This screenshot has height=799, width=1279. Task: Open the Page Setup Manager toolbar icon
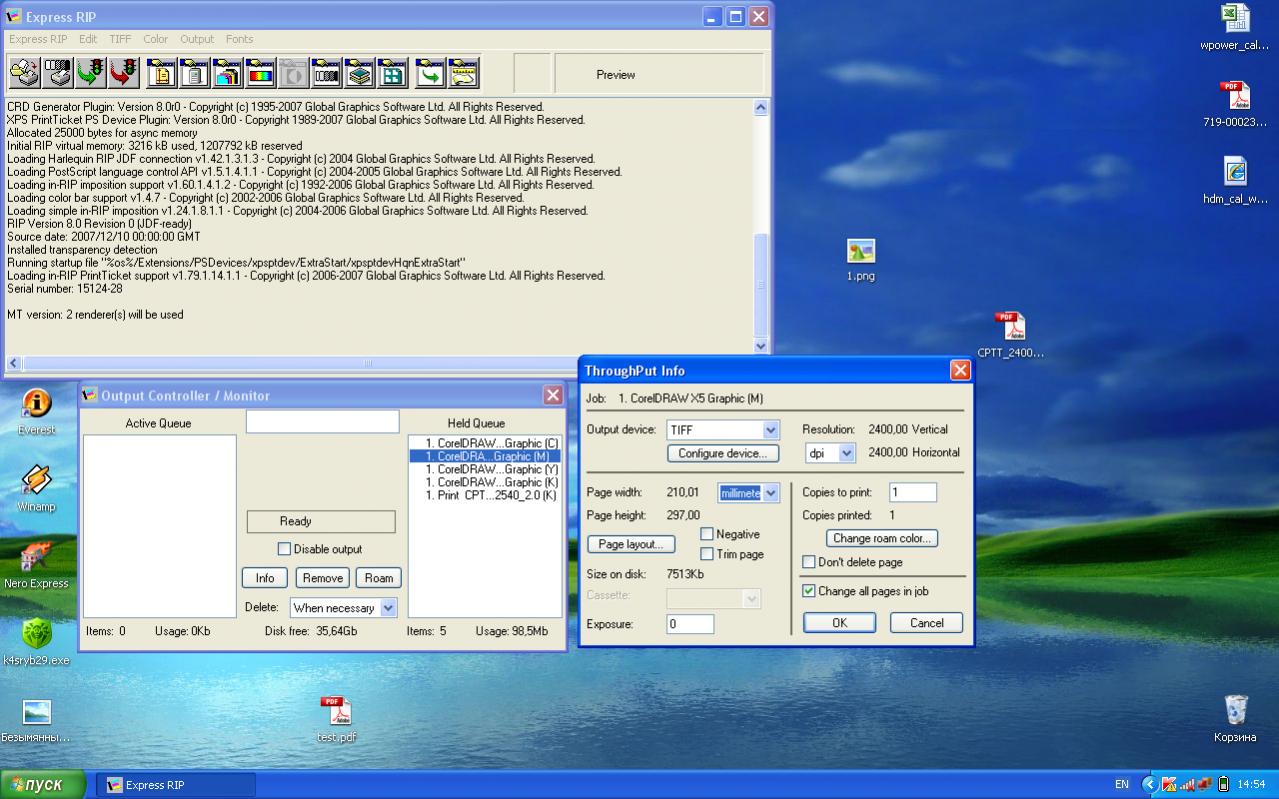coord(161,73)
